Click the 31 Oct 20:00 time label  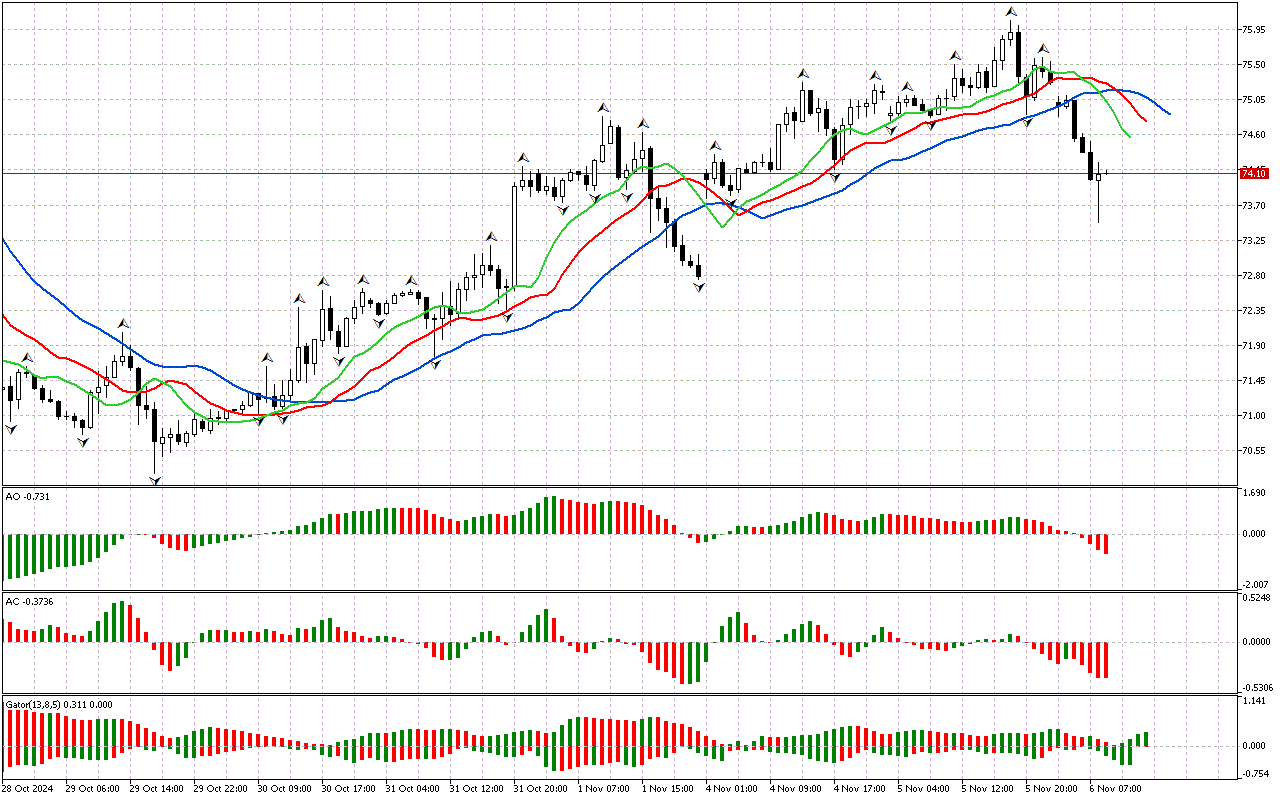pyautogui.click(x=540, y=788)
